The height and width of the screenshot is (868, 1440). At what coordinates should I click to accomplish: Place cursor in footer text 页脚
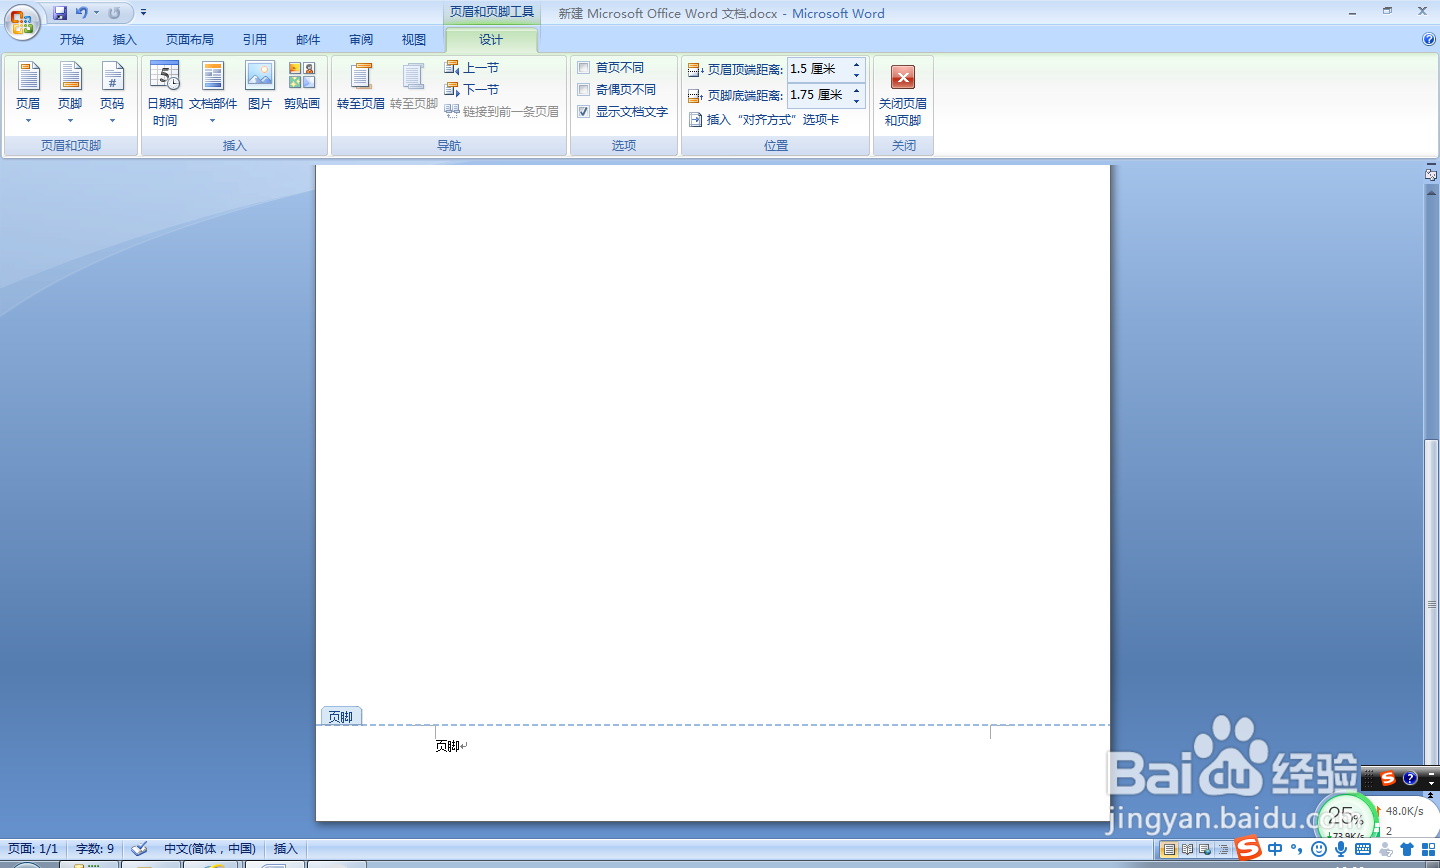pos(447,746)
